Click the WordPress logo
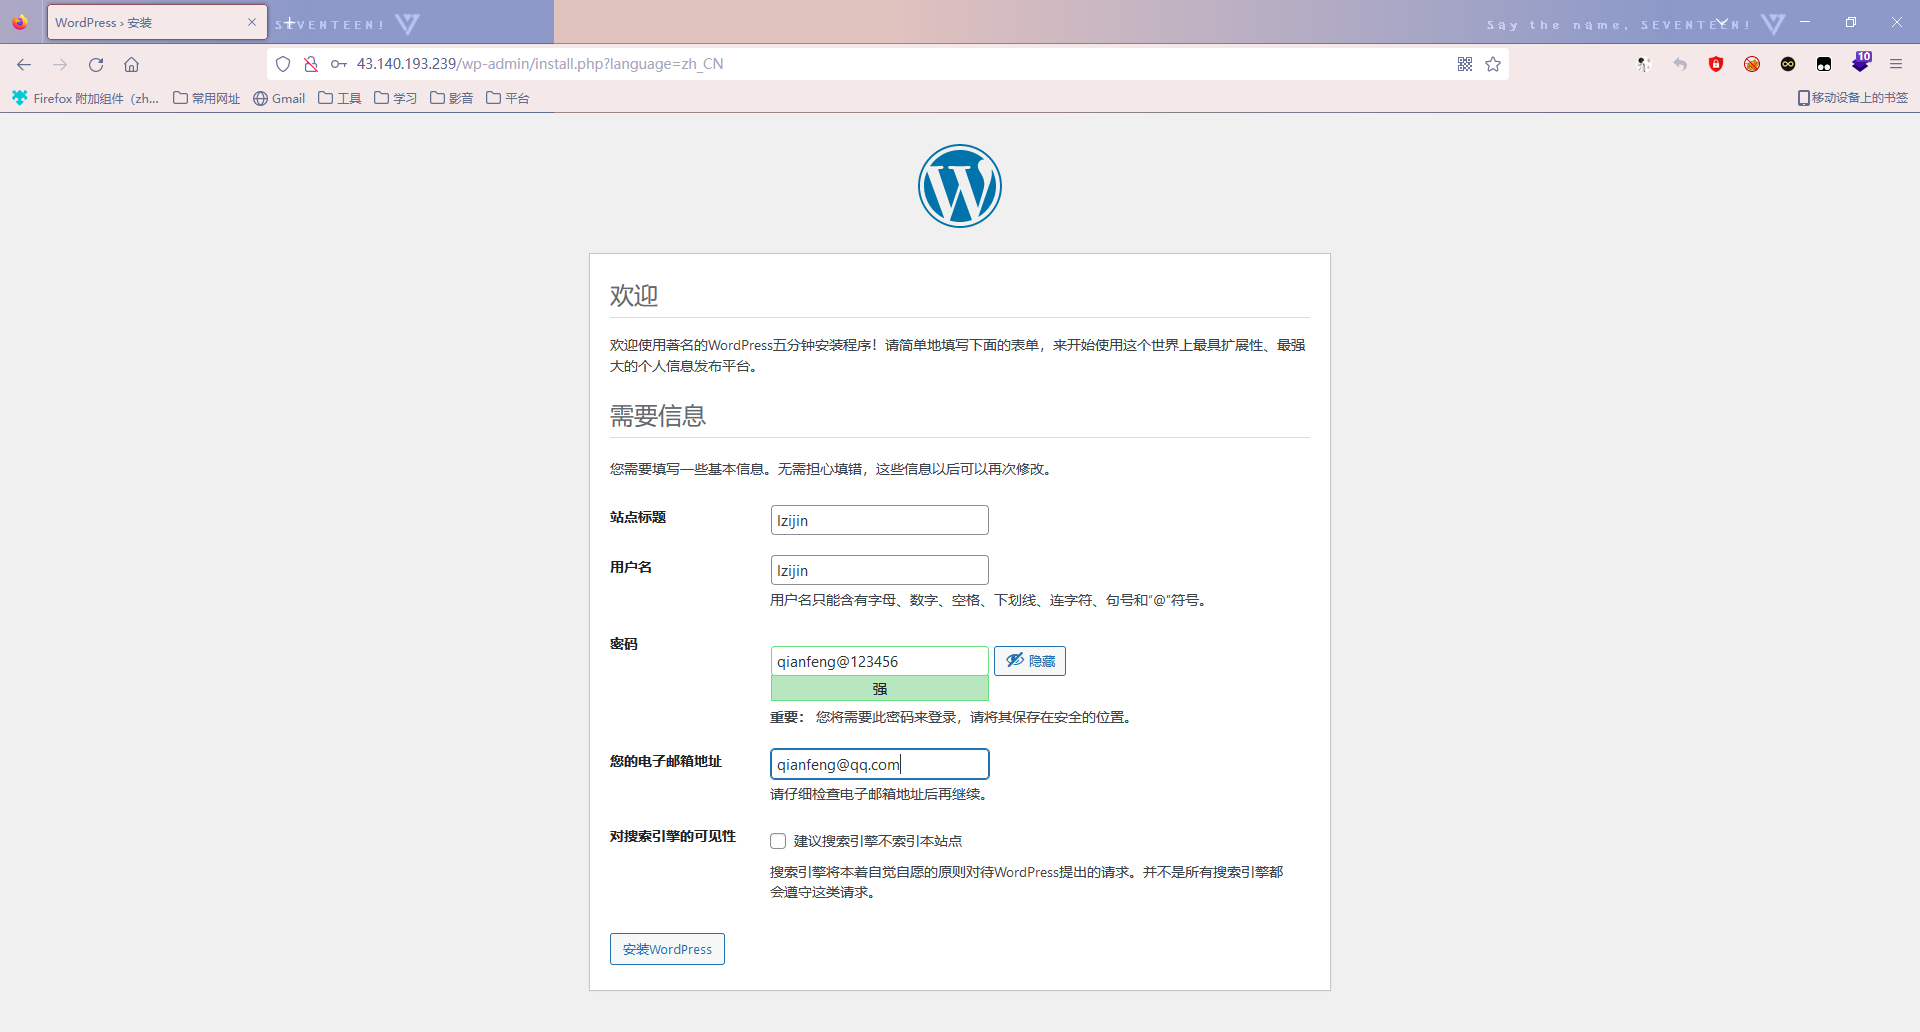The width and height of the screenshot is (1920, 1032). 960,186
